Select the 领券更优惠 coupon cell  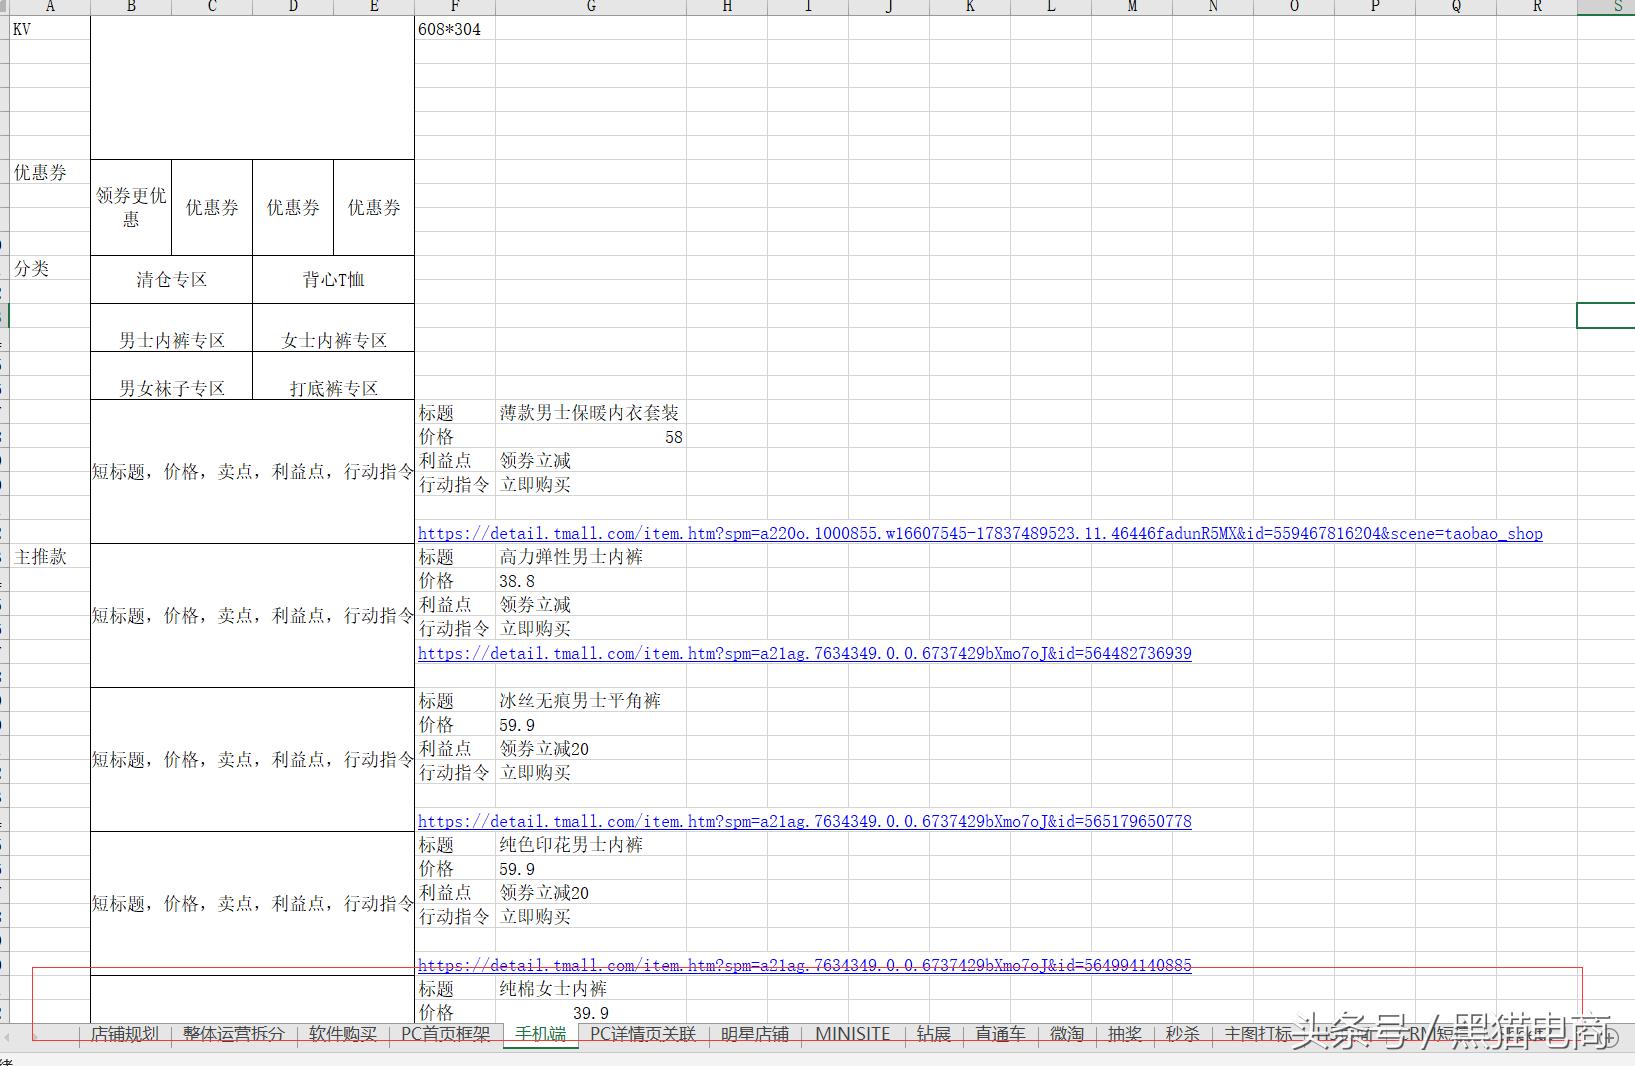pyautogui.click(x=131, y=207)
